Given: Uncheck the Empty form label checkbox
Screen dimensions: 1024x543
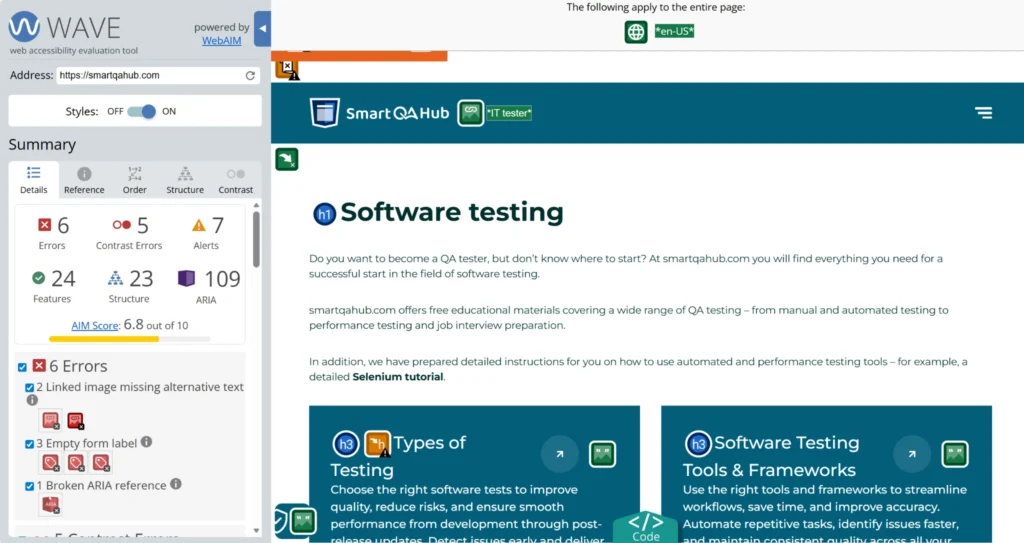Looking at the screenshot, I should (29, 444).
